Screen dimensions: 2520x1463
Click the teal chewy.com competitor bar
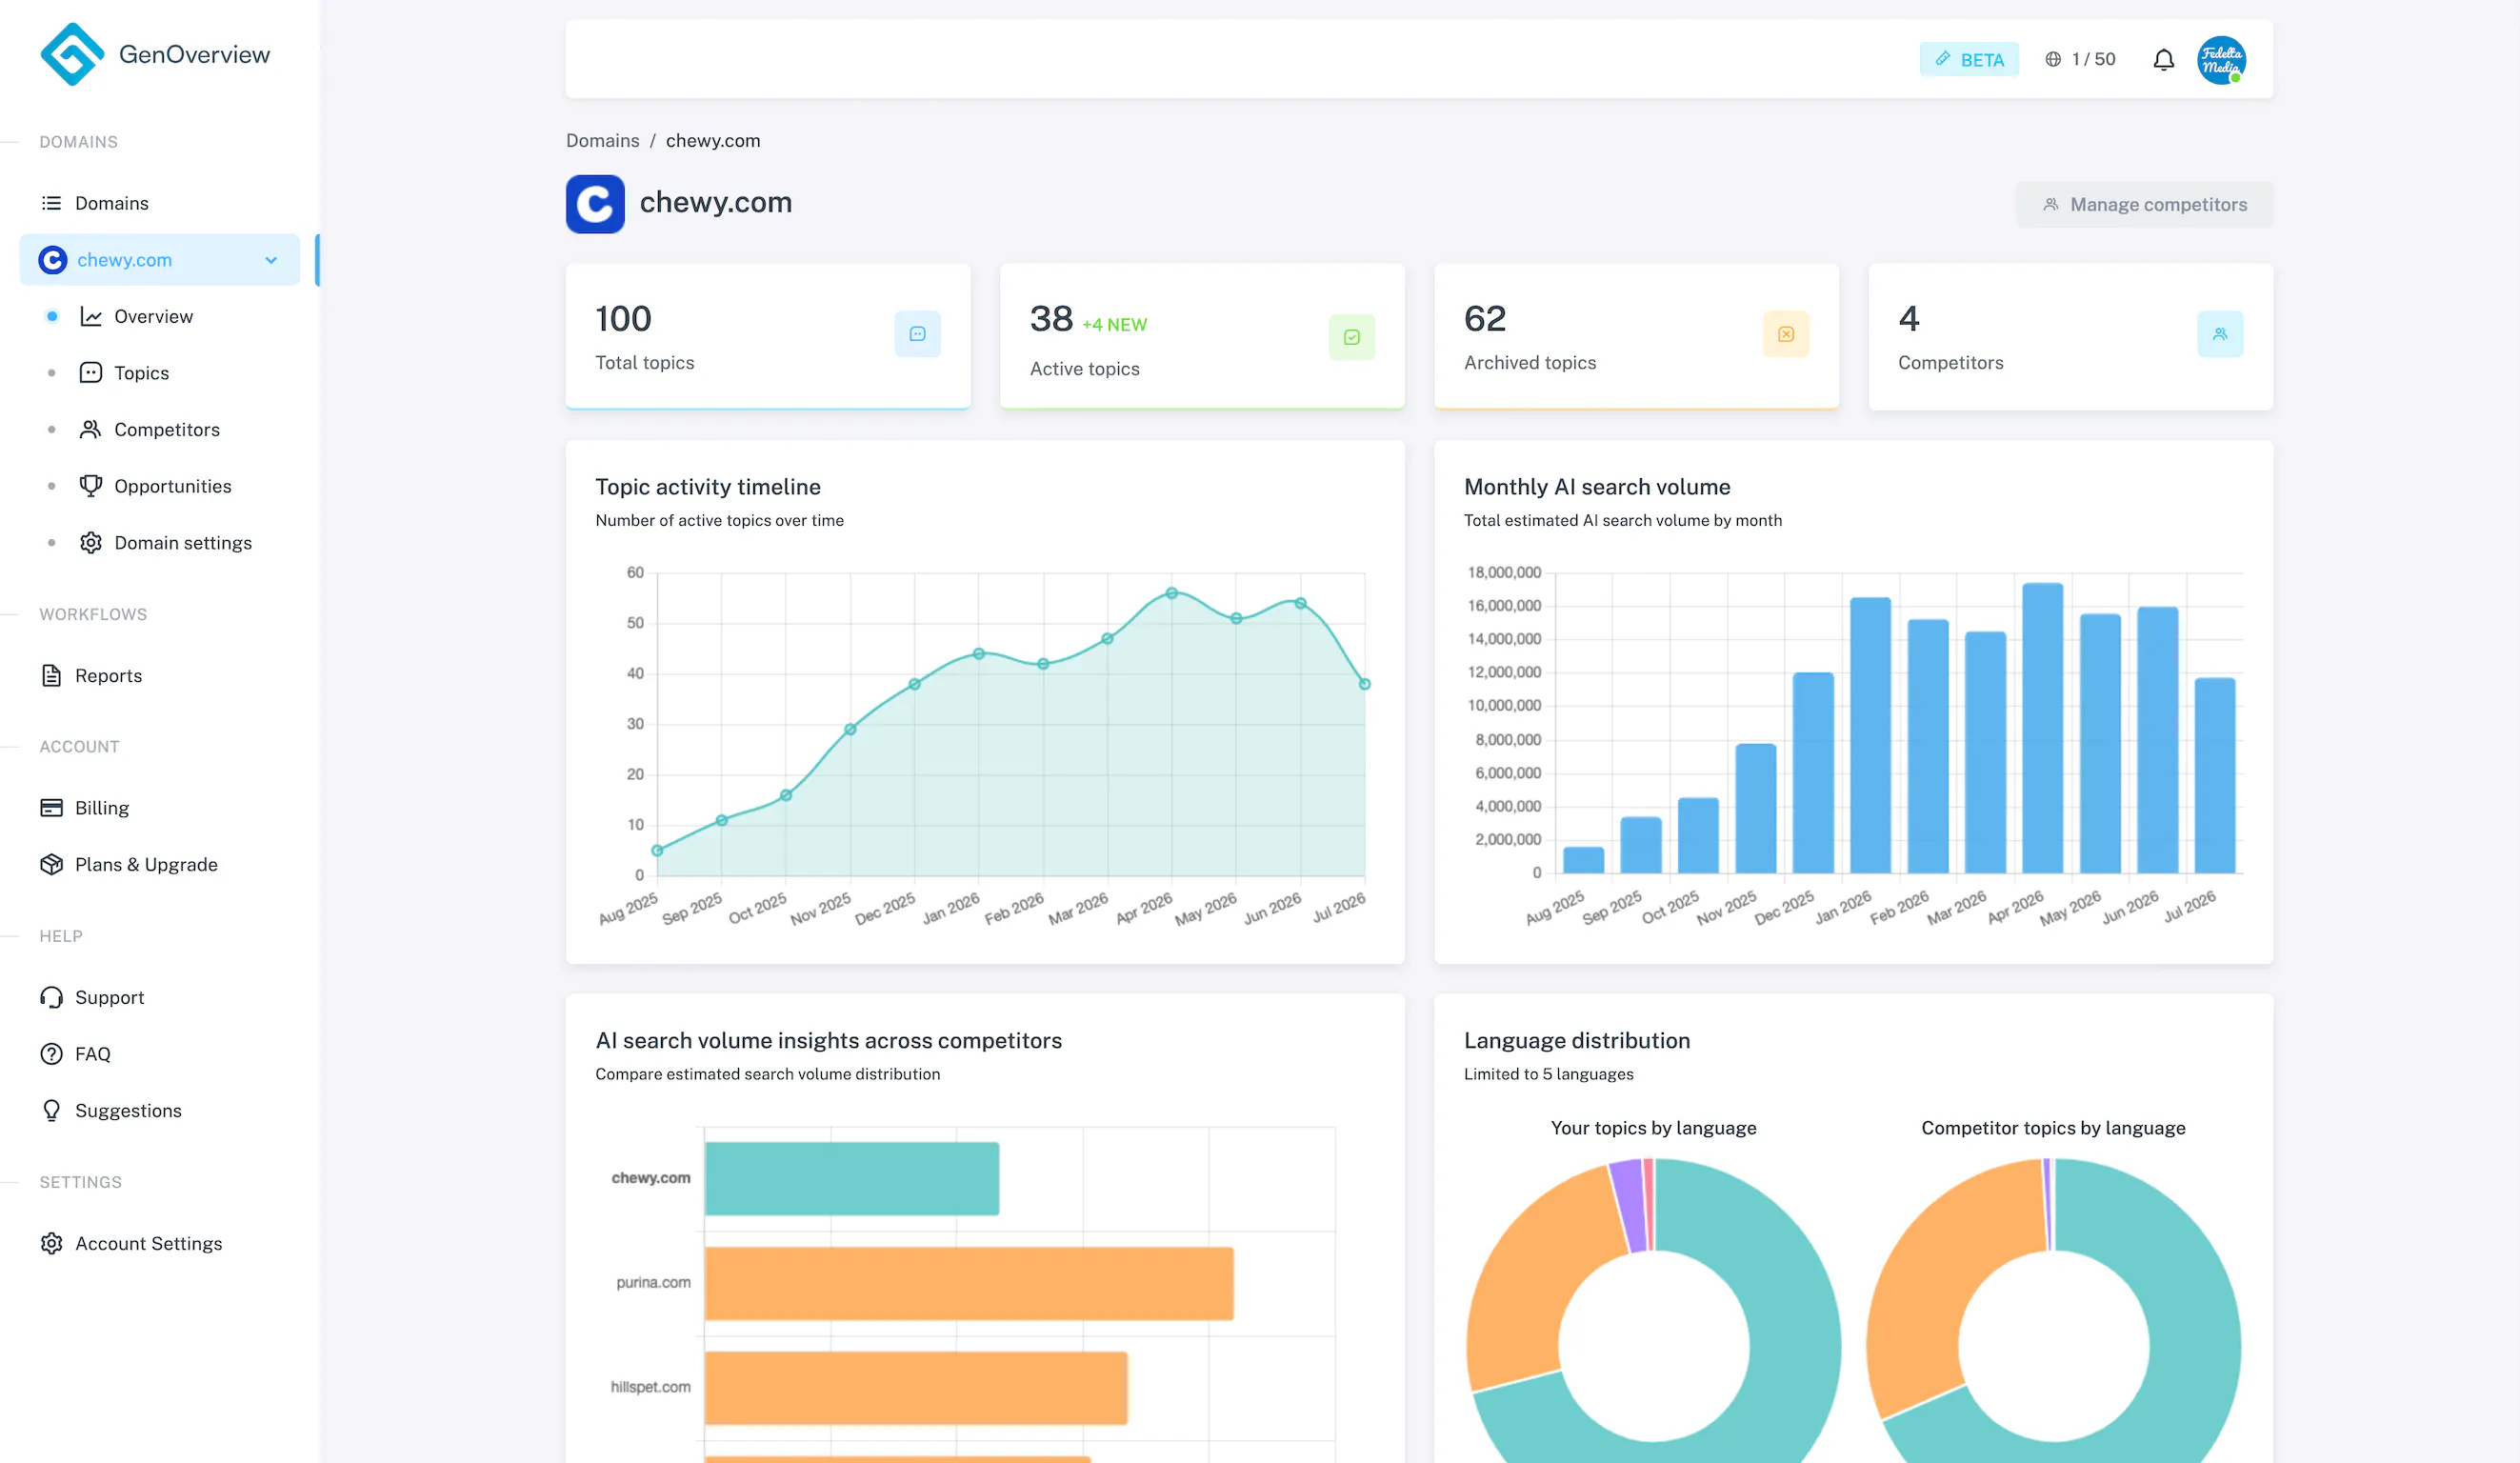tap(851, 1179)
